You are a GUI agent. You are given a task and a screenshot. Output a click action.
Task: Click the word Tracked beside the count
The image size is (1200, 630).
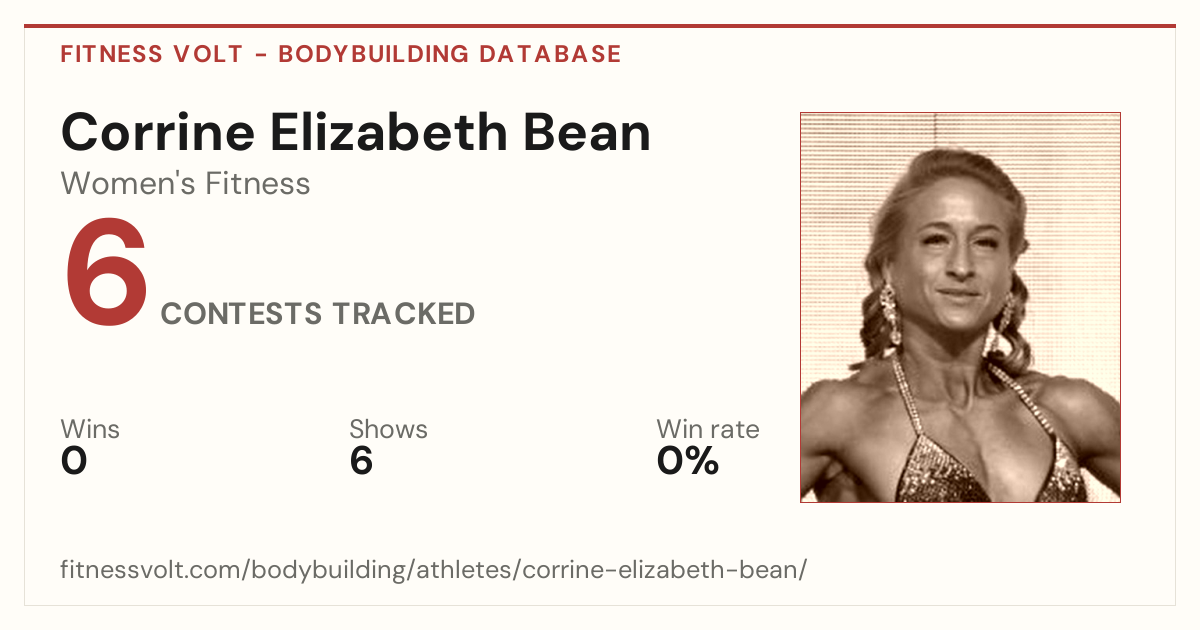(404, 314)
